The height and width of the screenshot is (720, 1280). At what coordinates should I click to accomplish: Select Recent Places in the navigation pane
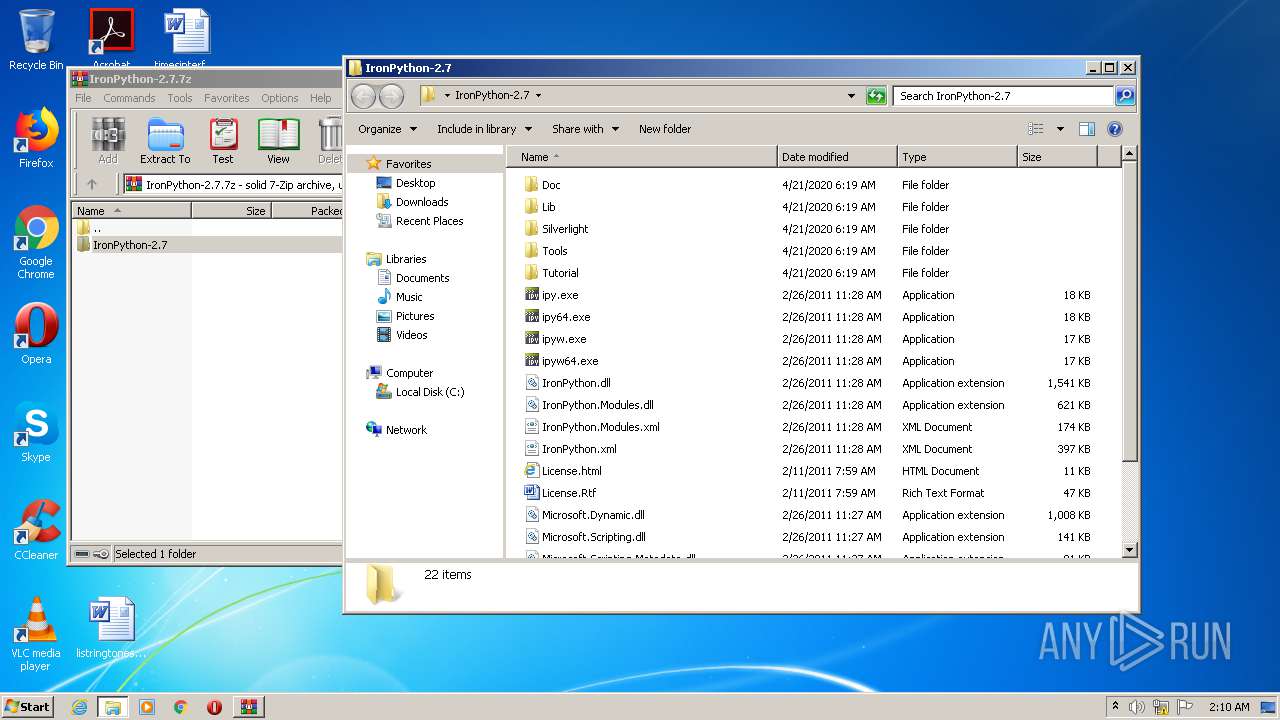click(x=429, y=221)
